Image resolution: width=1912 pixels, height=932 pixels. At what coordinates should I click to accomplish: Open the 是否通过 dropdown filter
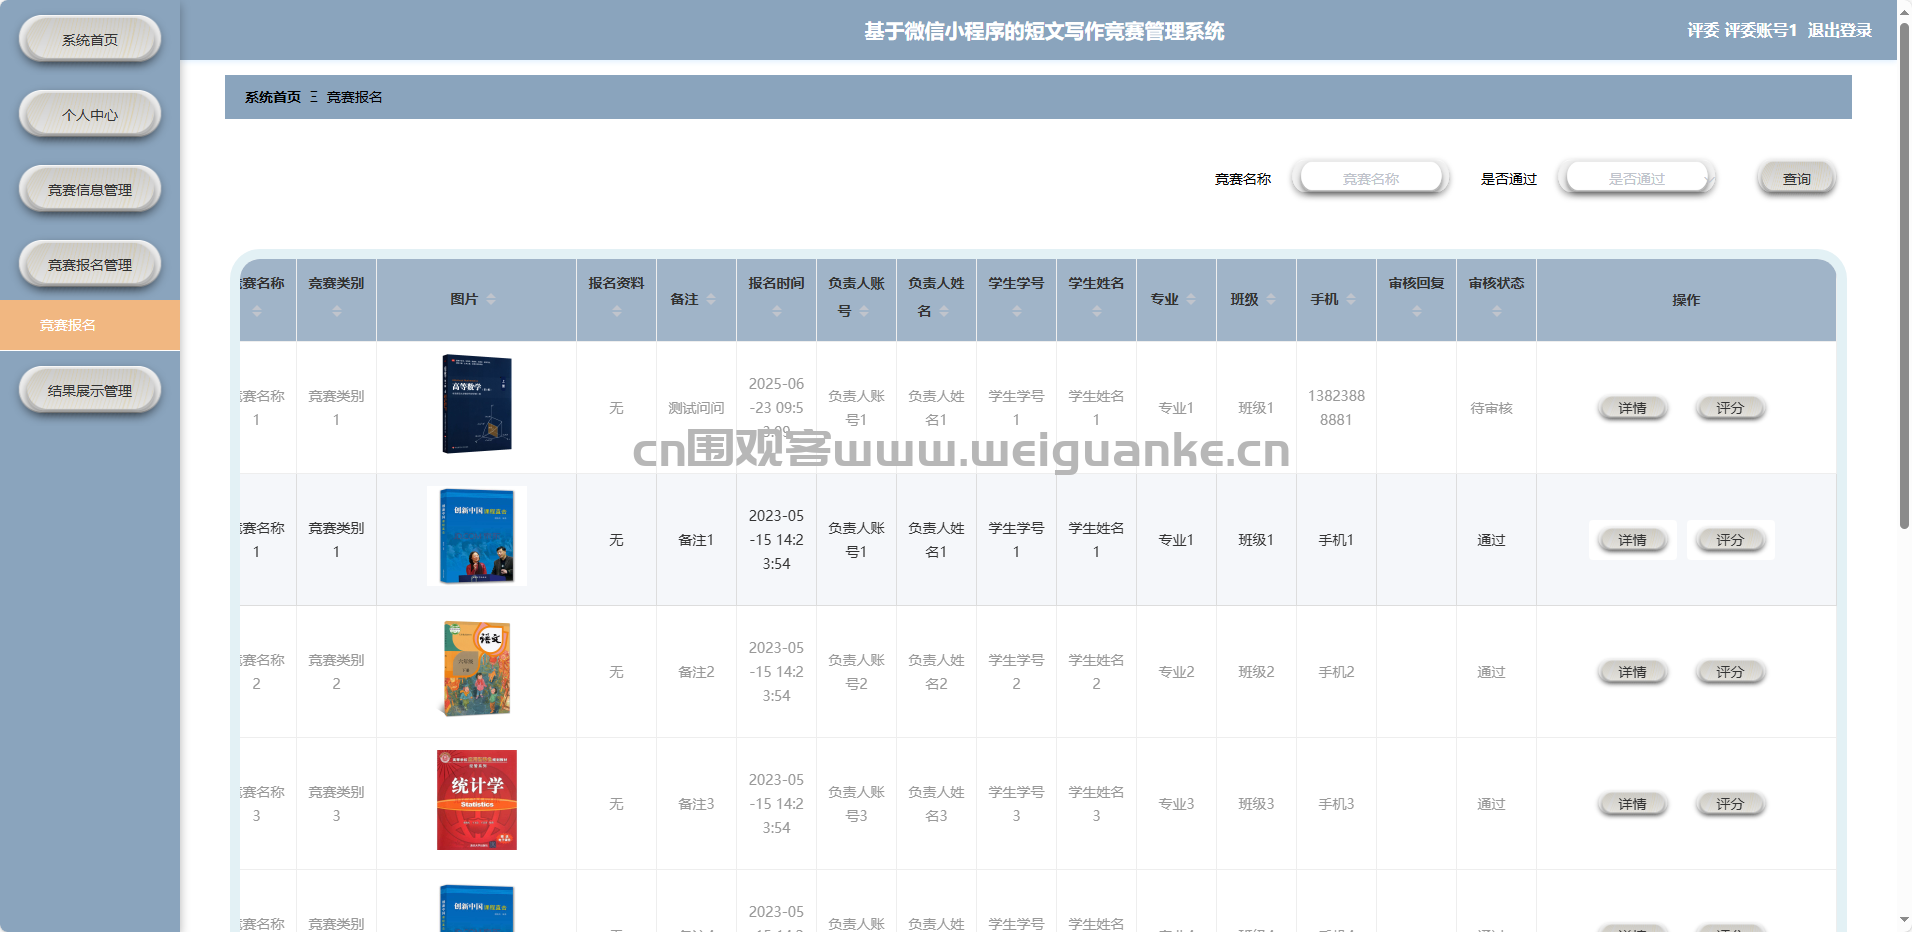click(x=1637, y=178)
